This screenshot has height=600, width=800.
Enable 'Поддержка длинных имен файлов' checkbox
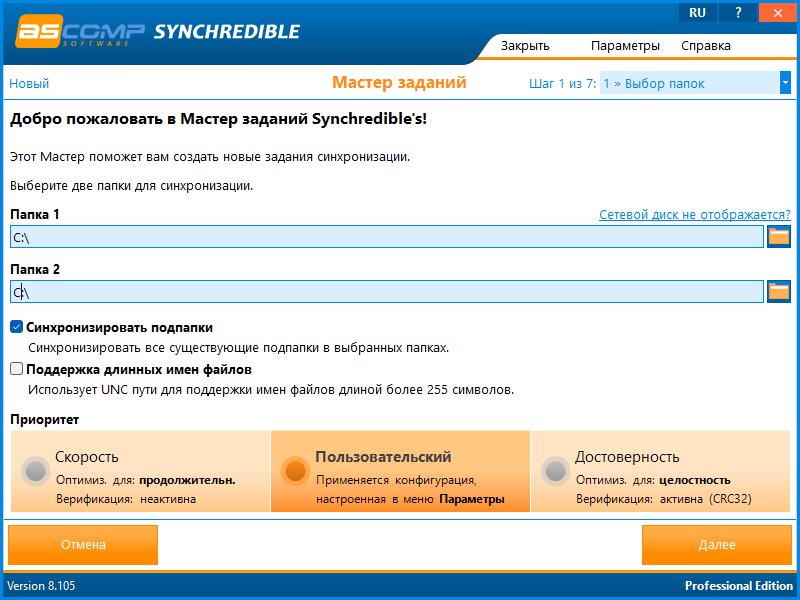pyautogui.click(x=16, y=368)
